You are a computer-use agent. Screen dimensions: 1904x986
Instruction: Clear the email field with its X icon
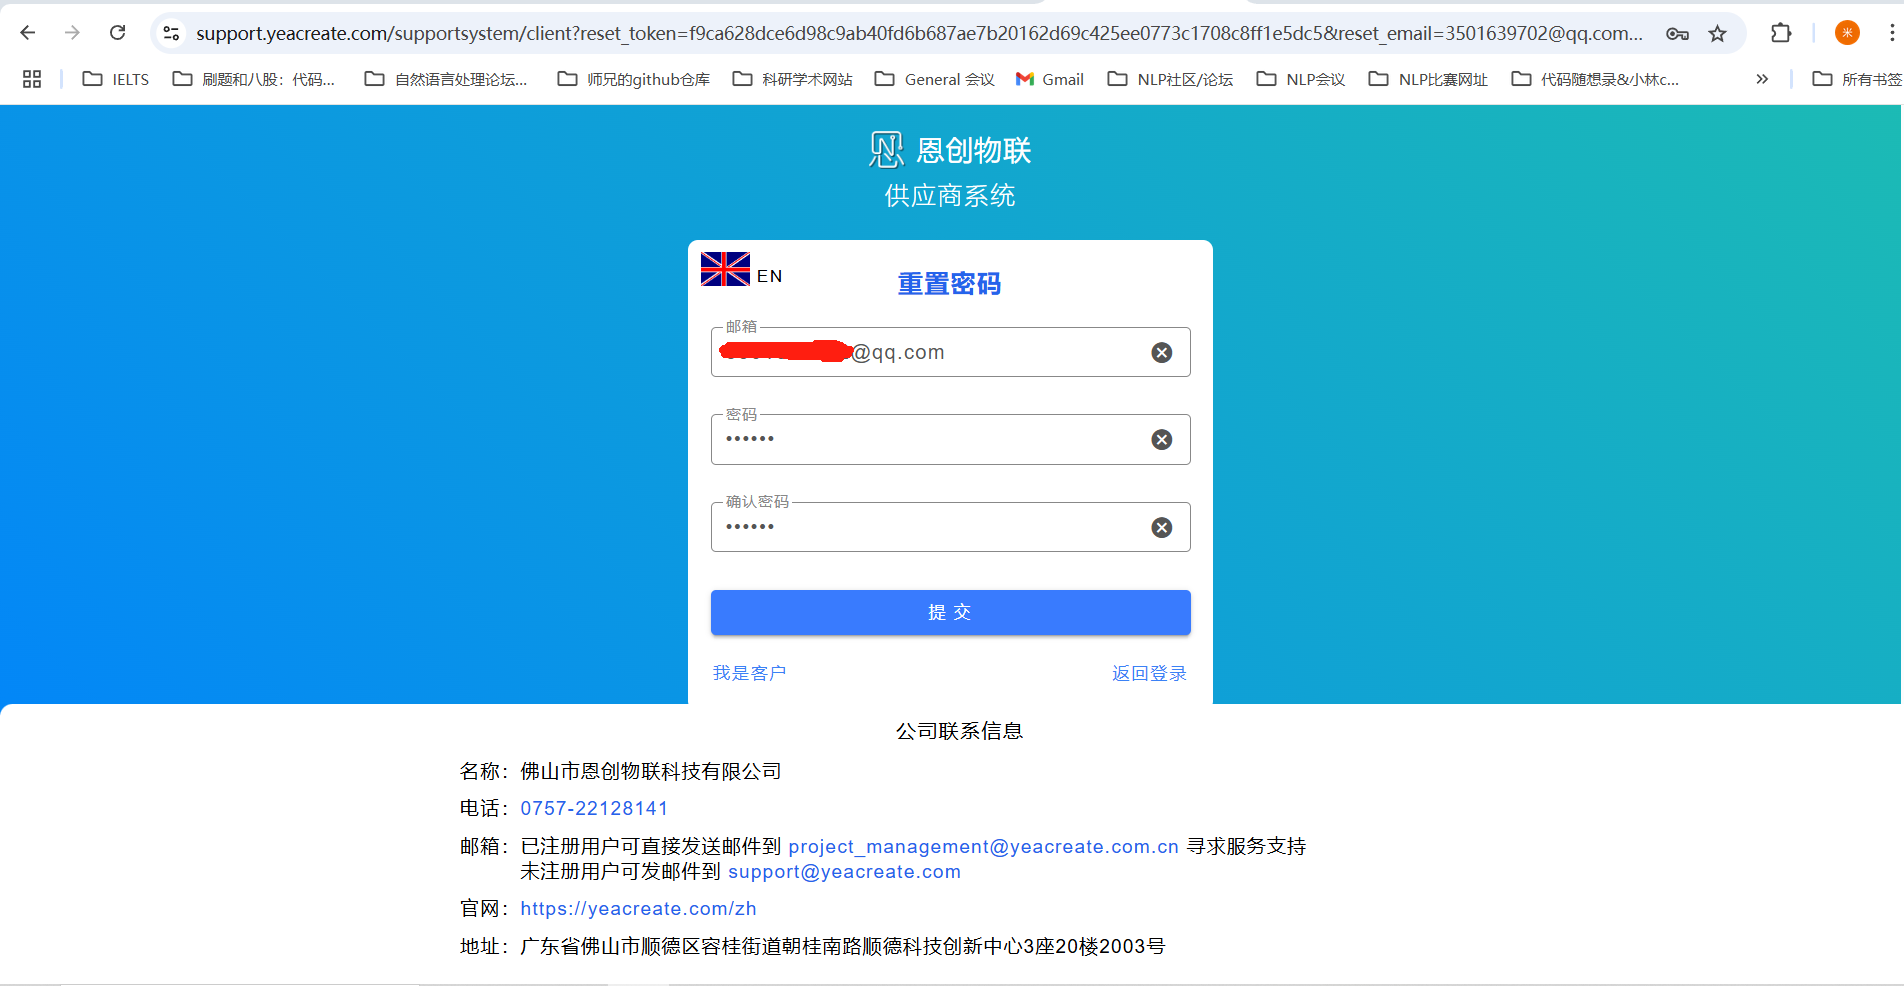[x=1161, y=353]
